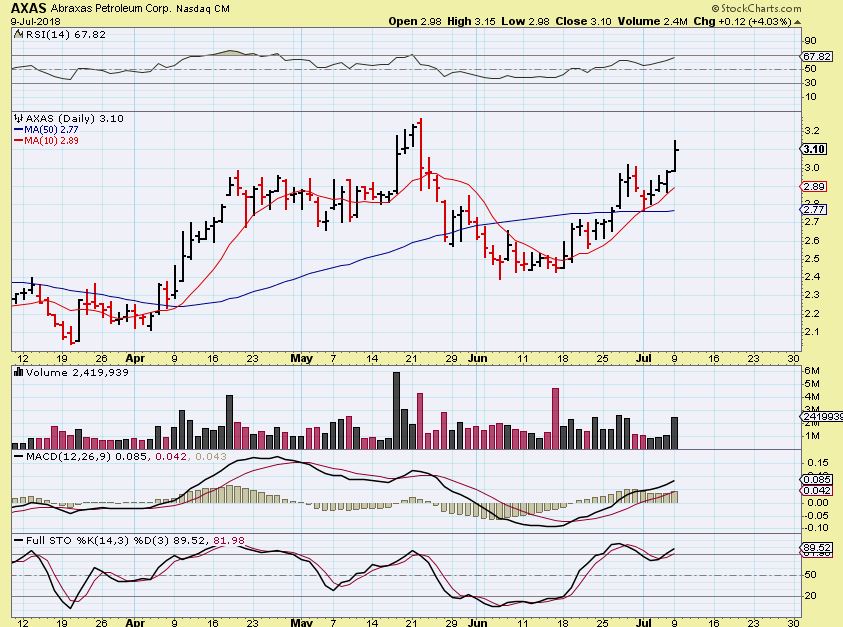
Task: Click the candlestick icon before AXAS (Daily)
Action: click(18, 118)
